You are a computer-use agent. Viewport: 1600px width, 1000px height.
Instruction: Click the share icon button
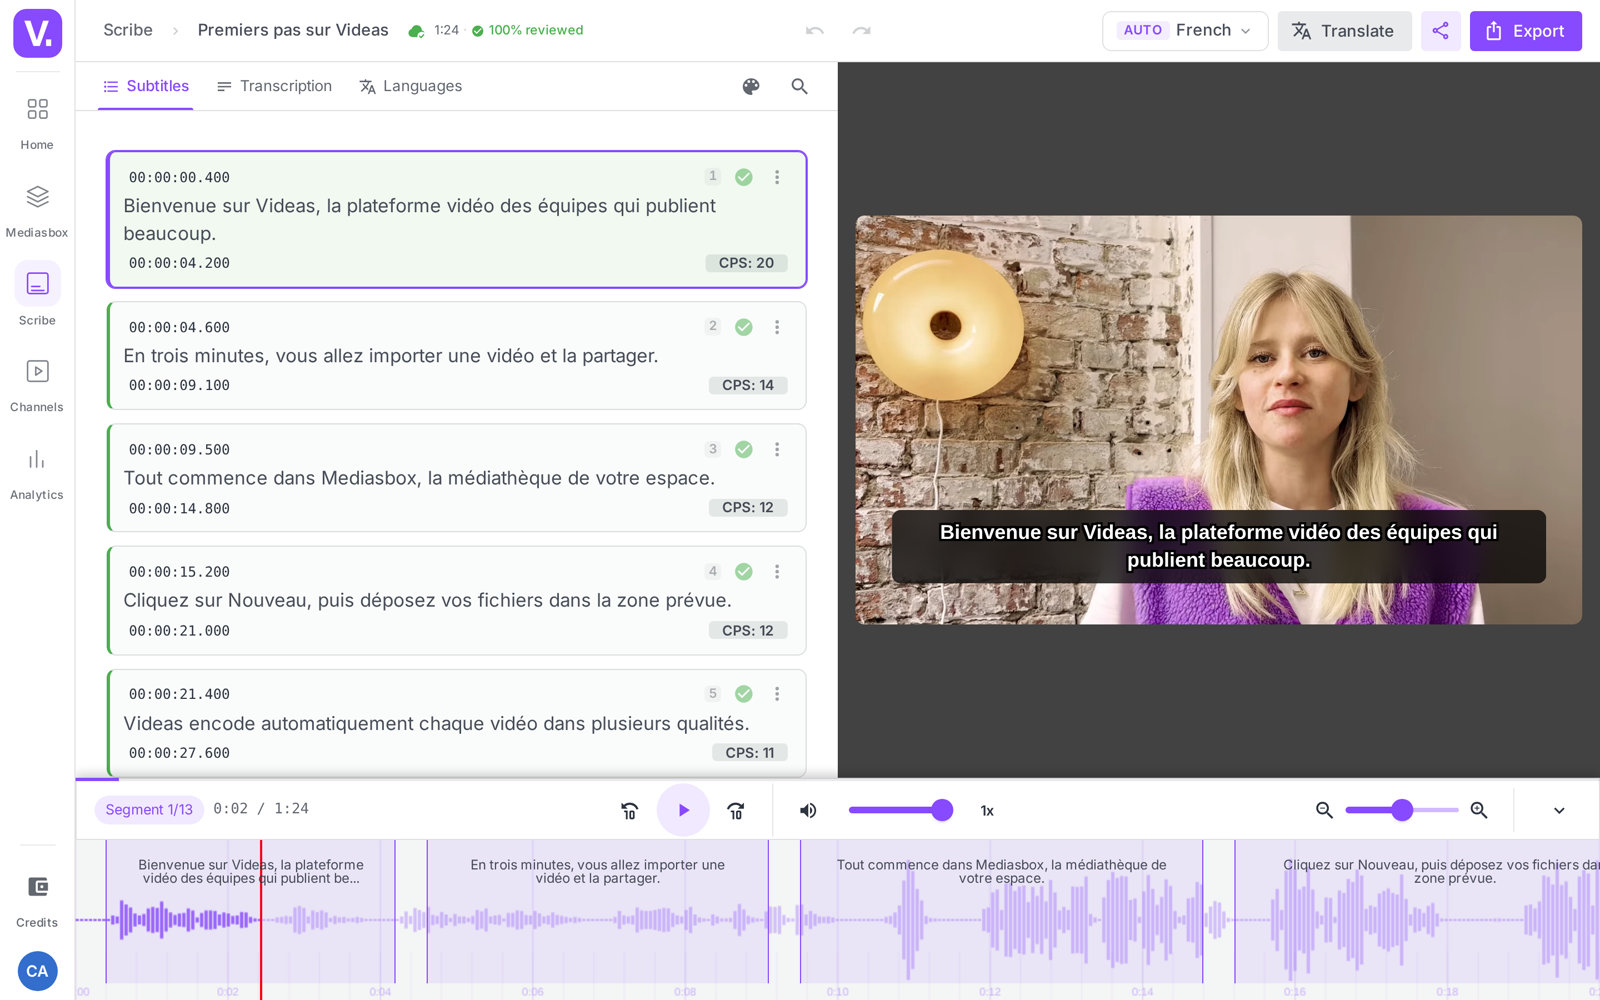1440,31
